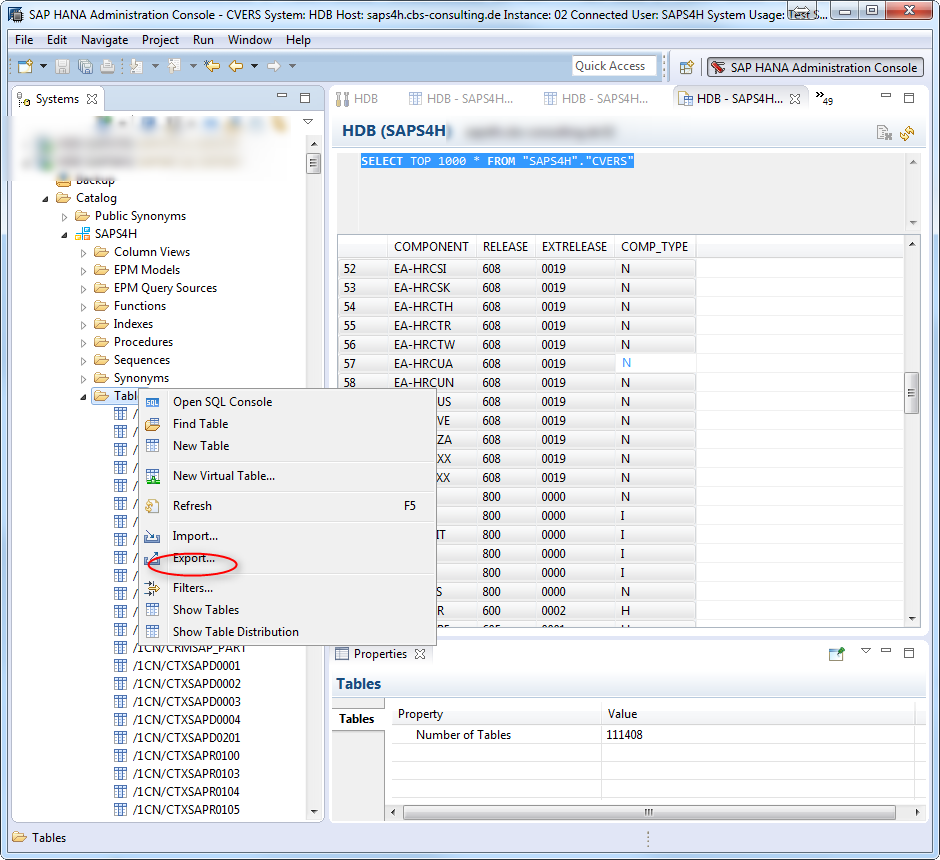
Task: Maximize the Properties view
Action: (909, 653)
